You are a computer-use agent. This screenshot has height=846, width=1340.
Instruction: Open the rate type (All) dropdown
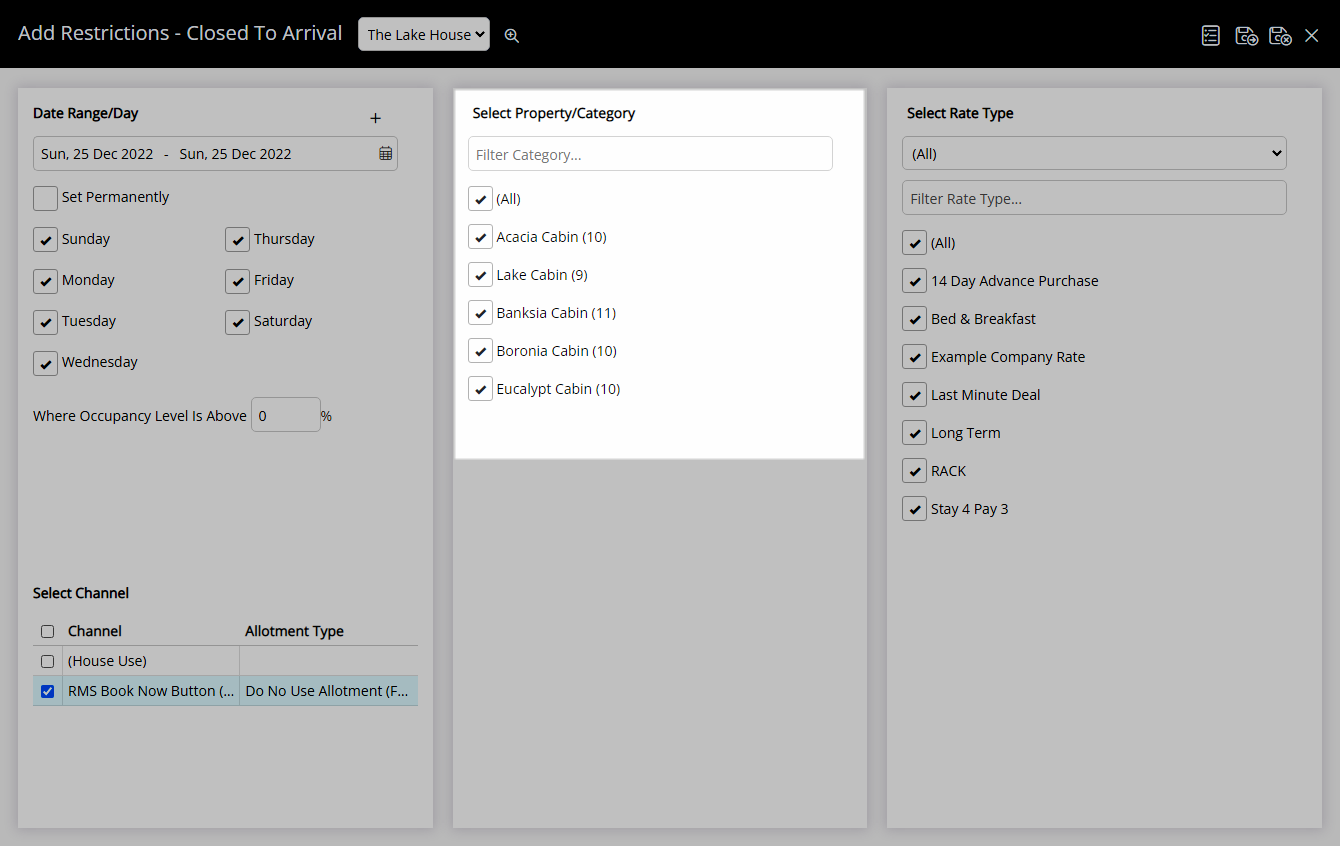(x=1094, y=153)
